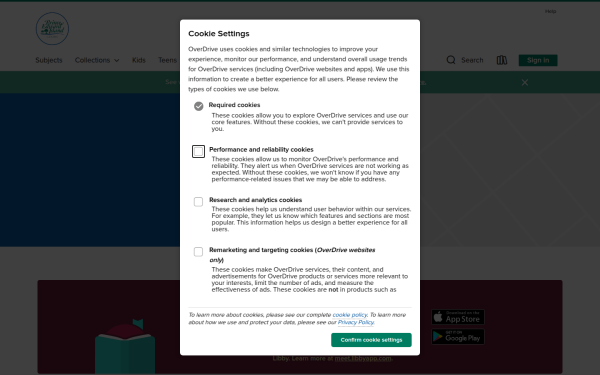Click the search magnifier icon
This screenshot has width=600, height=375.
point(451,60)
